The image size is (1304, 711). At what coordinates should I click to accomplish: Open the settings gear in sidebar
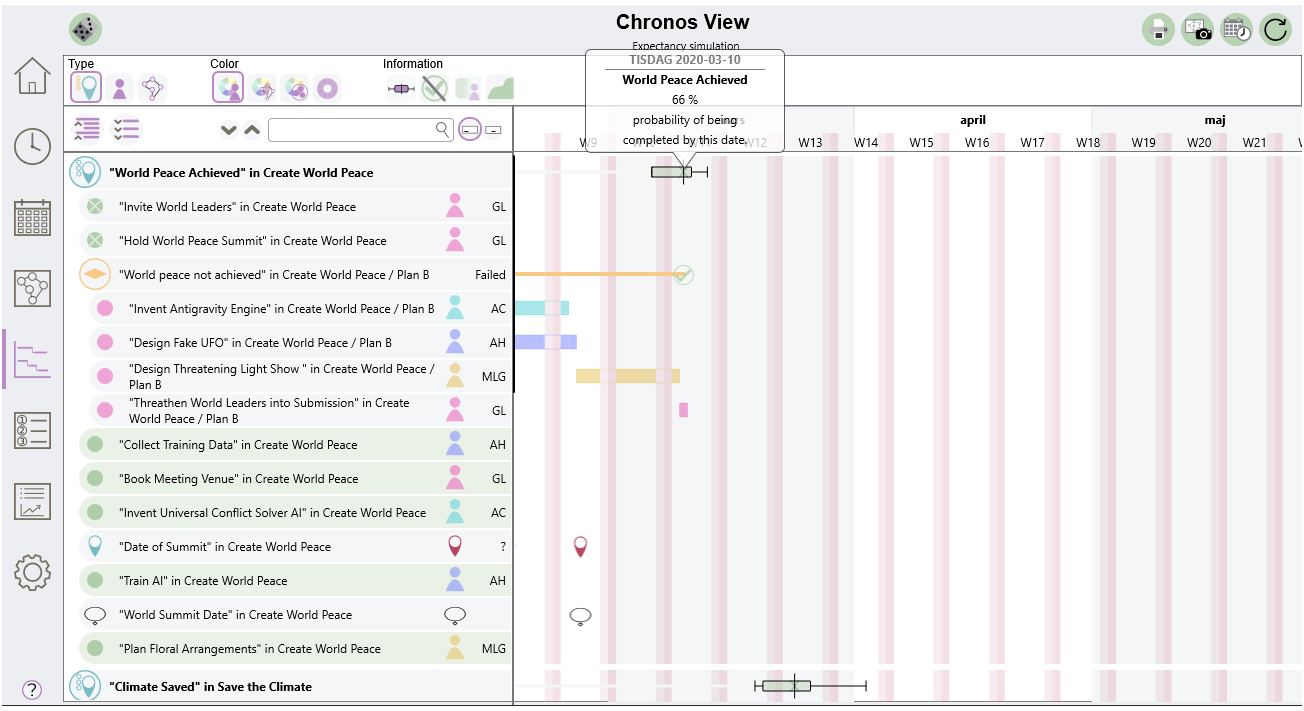[x=32, y=572]
